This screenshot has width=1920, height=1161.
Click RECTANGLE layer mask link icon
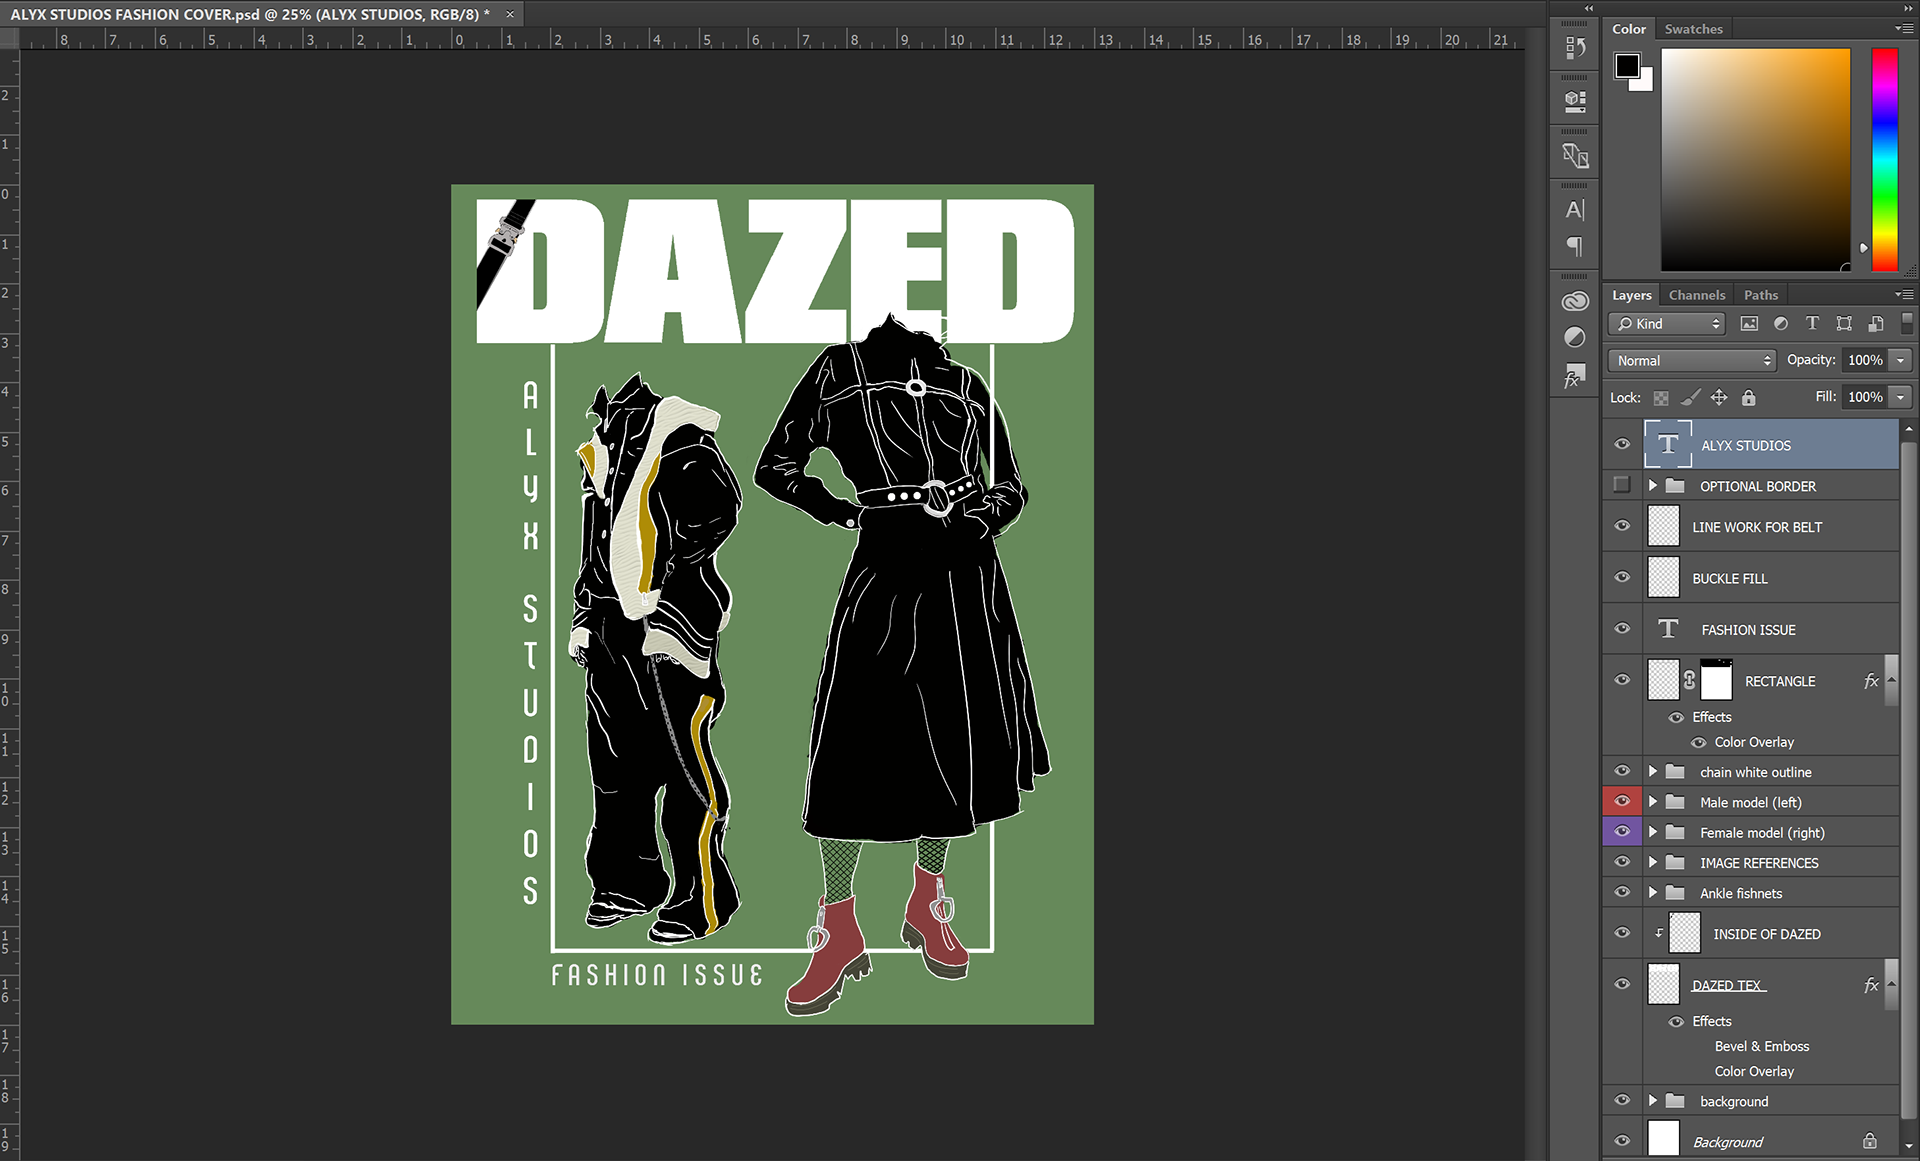tap(1689, 680)
